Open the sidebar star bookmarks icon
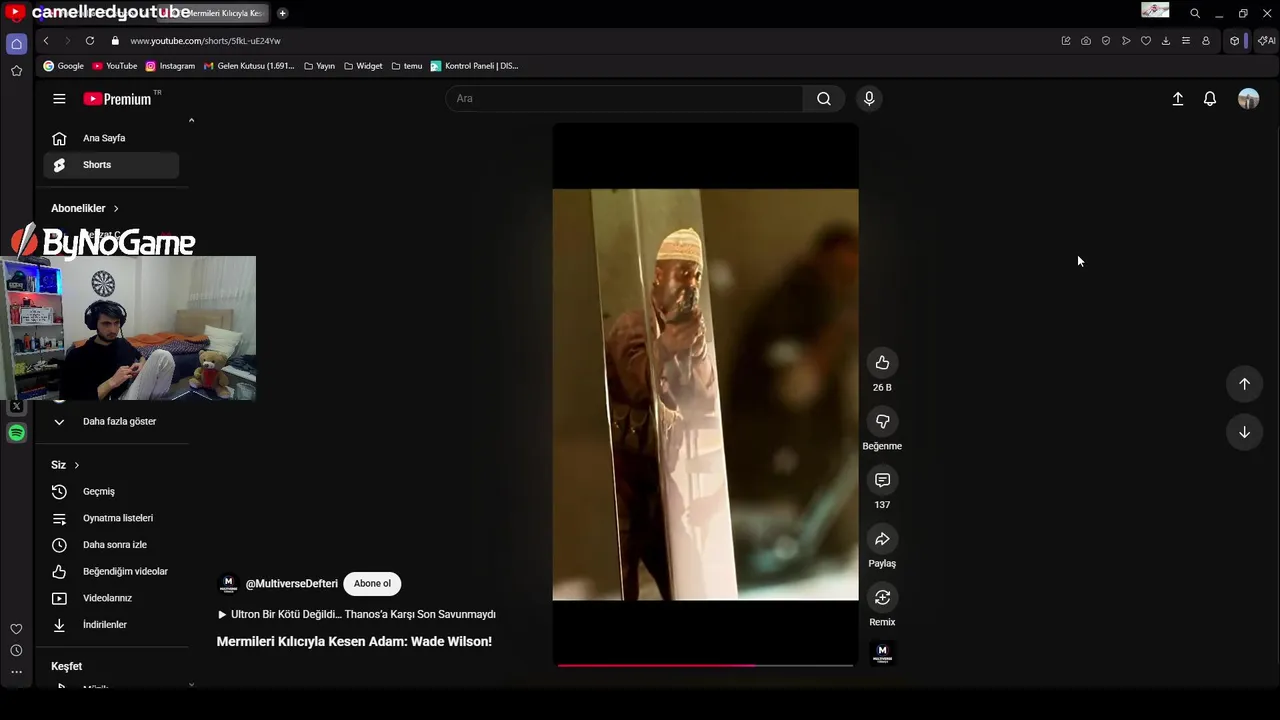This screenshot has height=720, width=1280. 16,71
